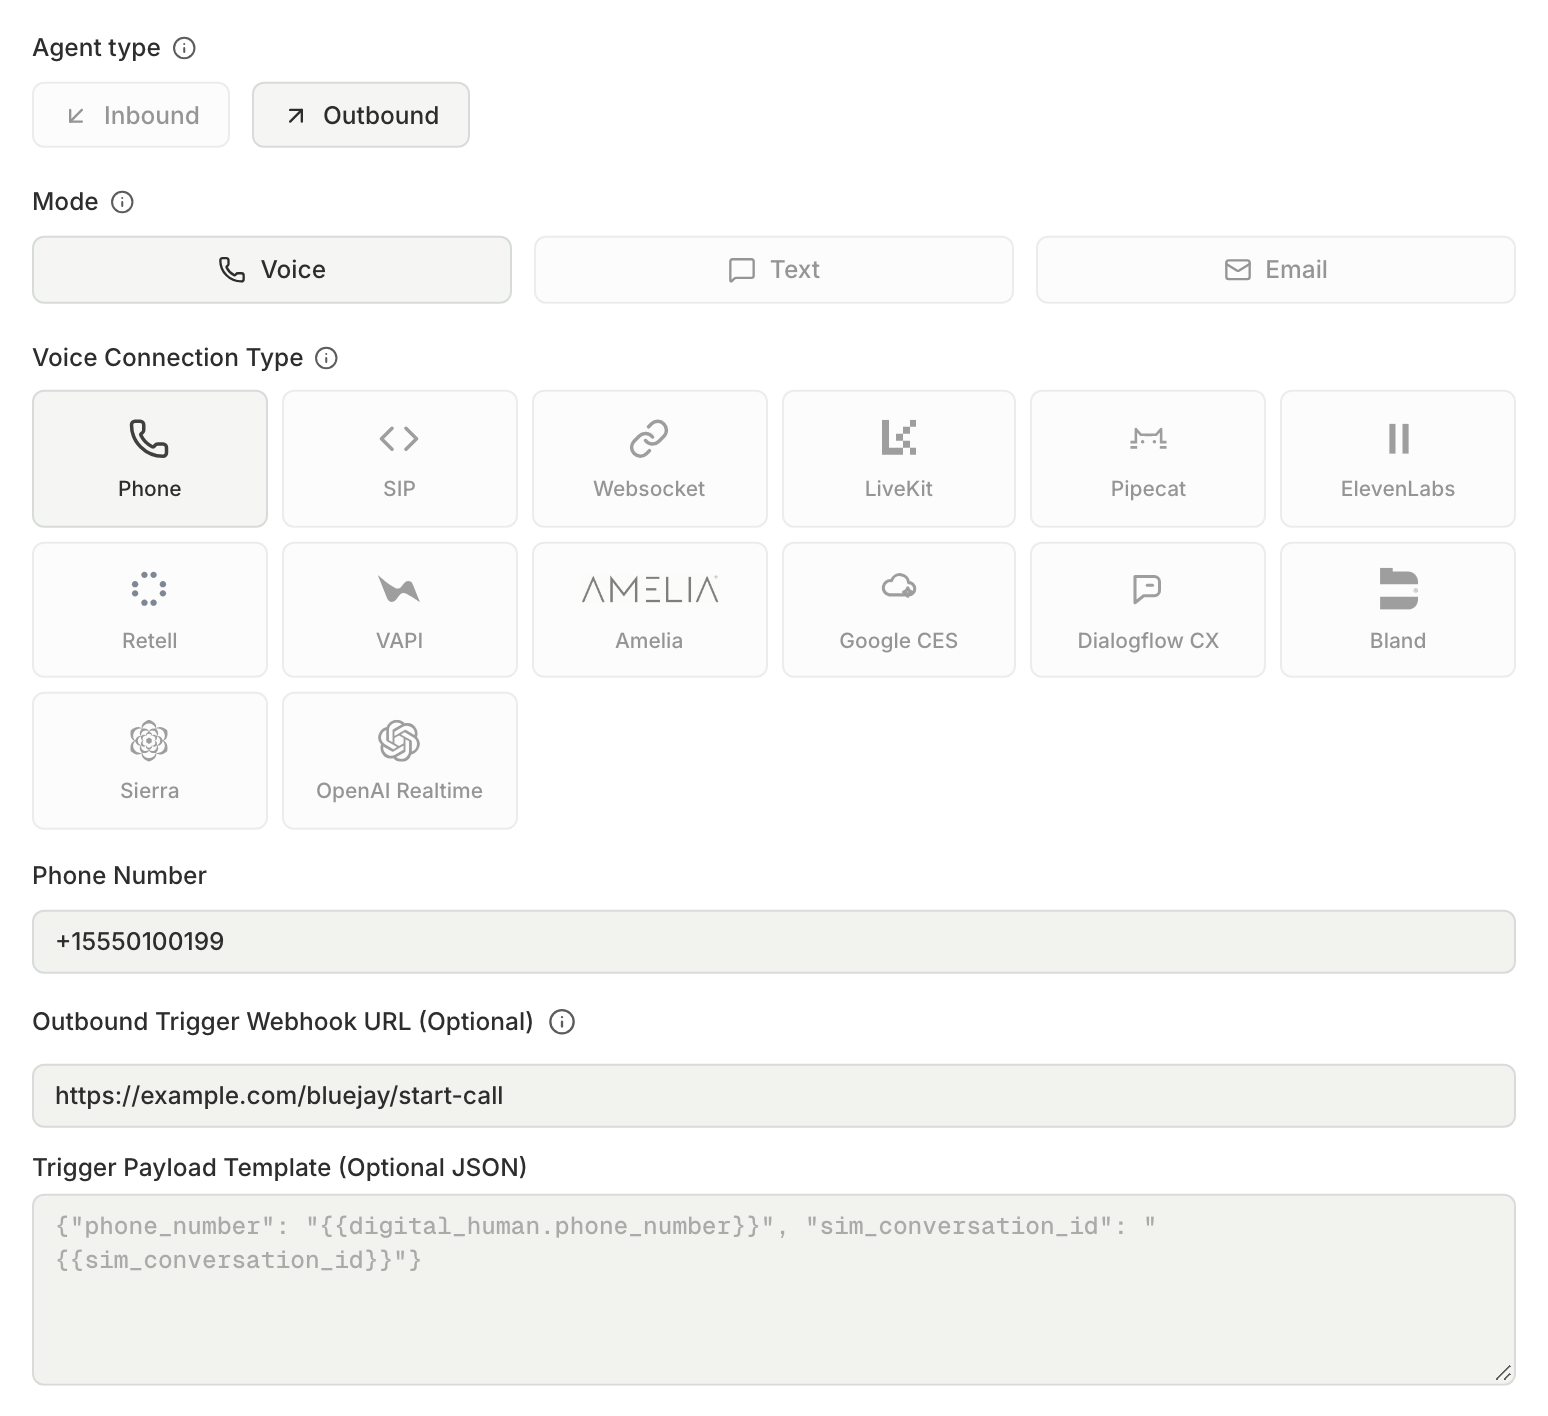Image resolution: width=1548 pixels, height=1416 pixels.
Task: Select the LiveKit connection type
Action: [899, 459]
